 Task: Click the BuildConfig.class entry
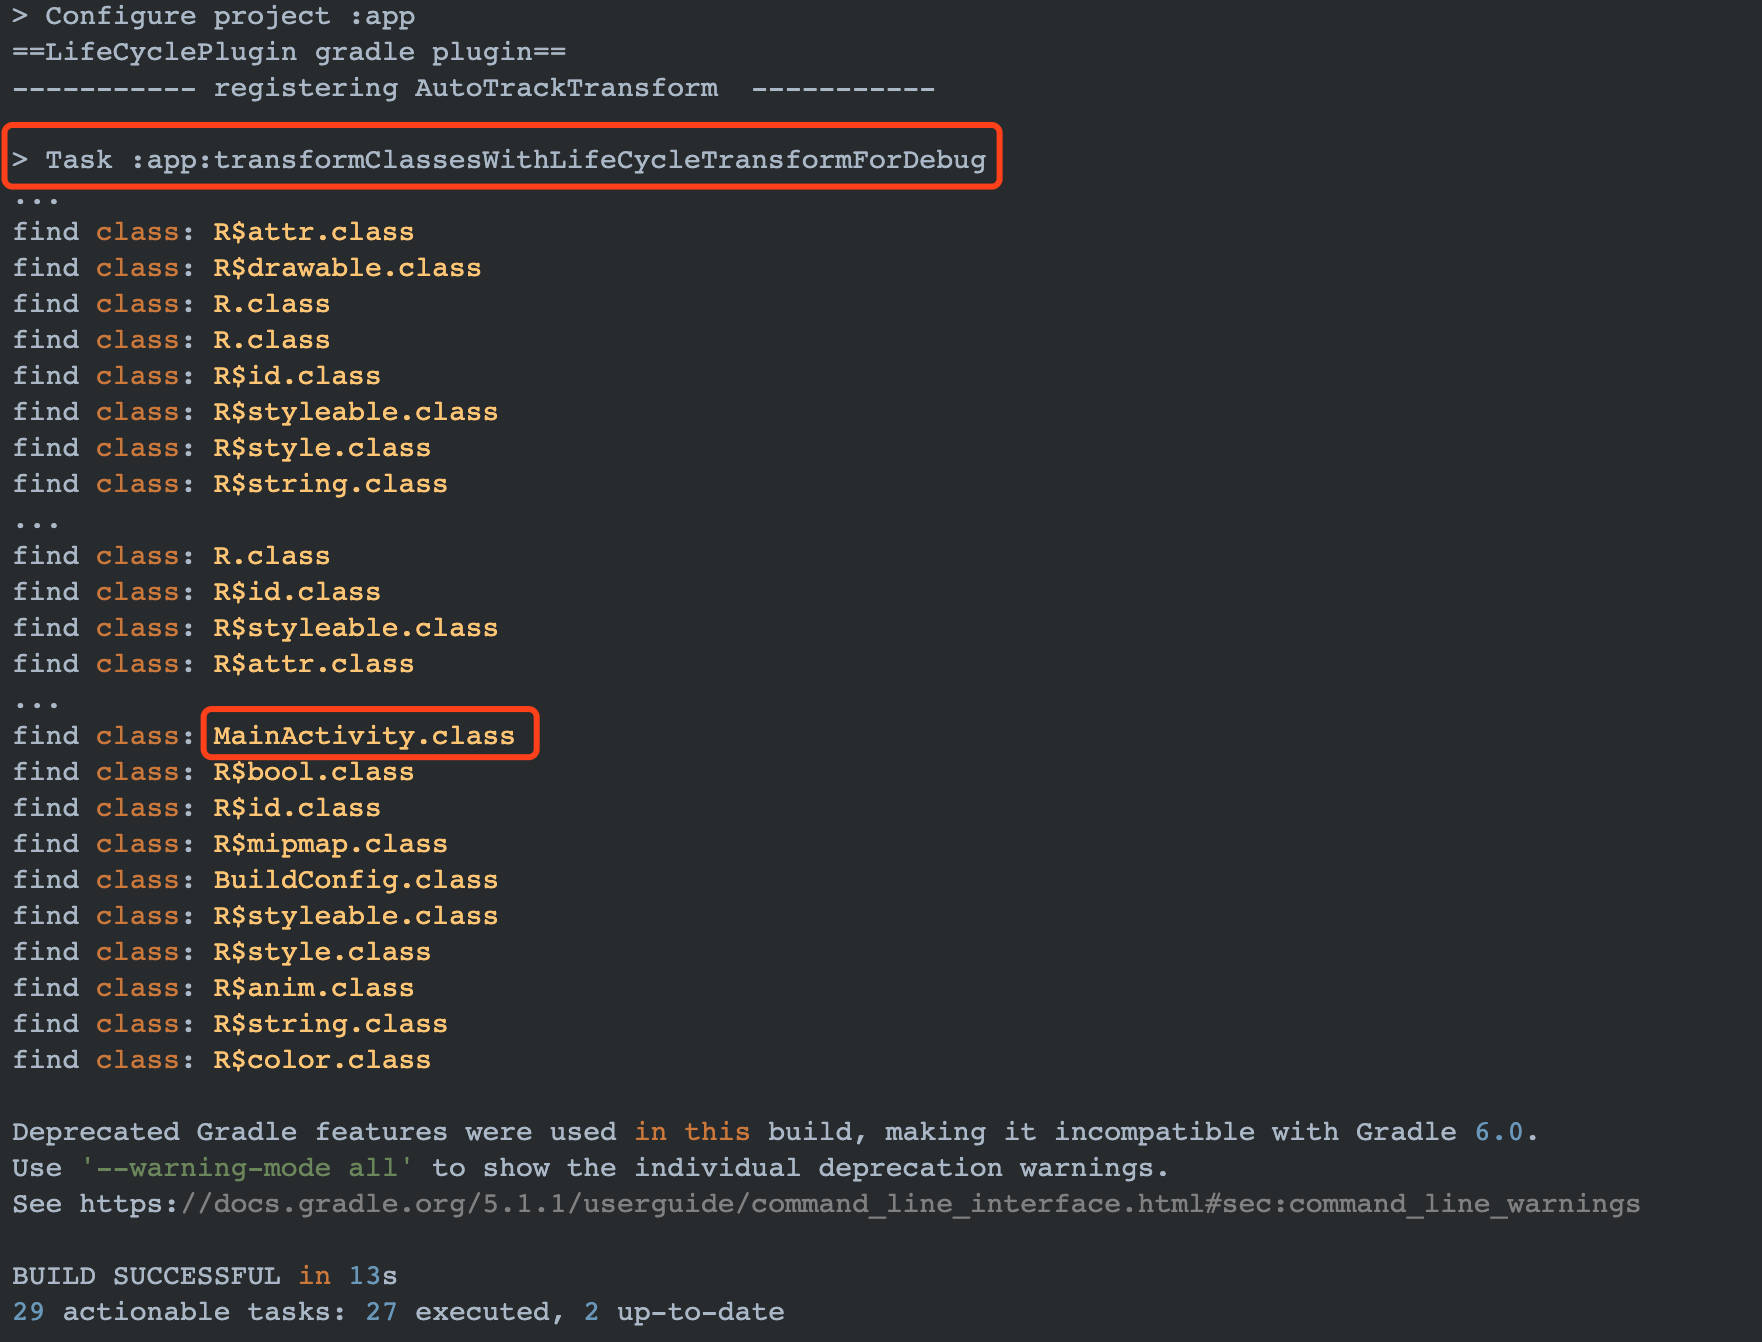(355, 880)
